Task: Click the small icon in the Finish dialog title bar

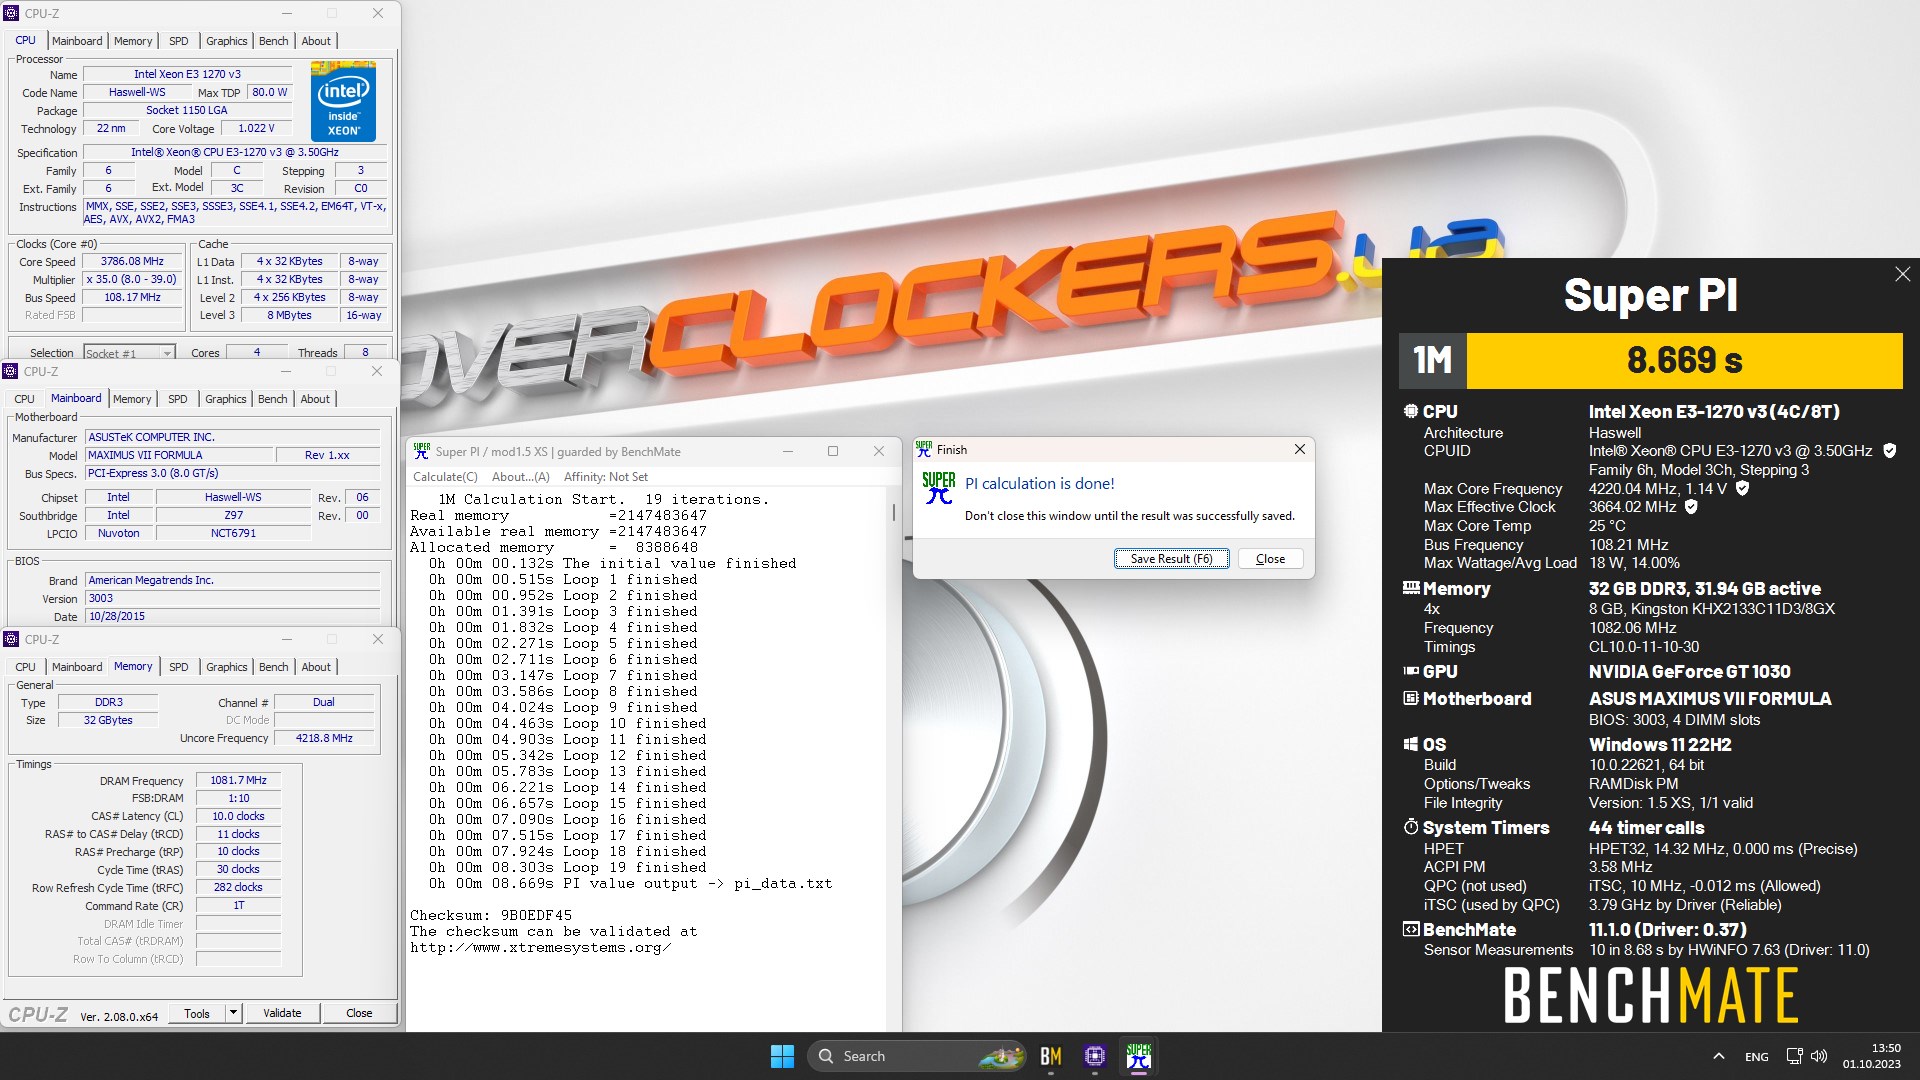Action: tap(923, 449)
